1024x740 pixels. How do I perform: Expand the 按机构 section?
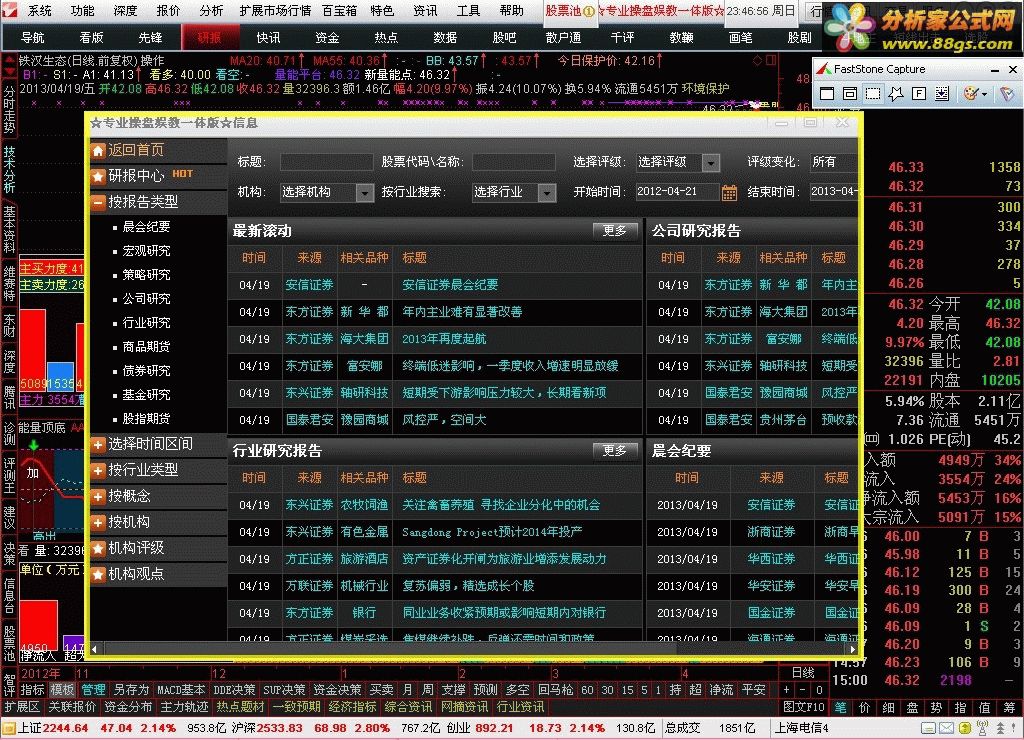coord(98,523)
